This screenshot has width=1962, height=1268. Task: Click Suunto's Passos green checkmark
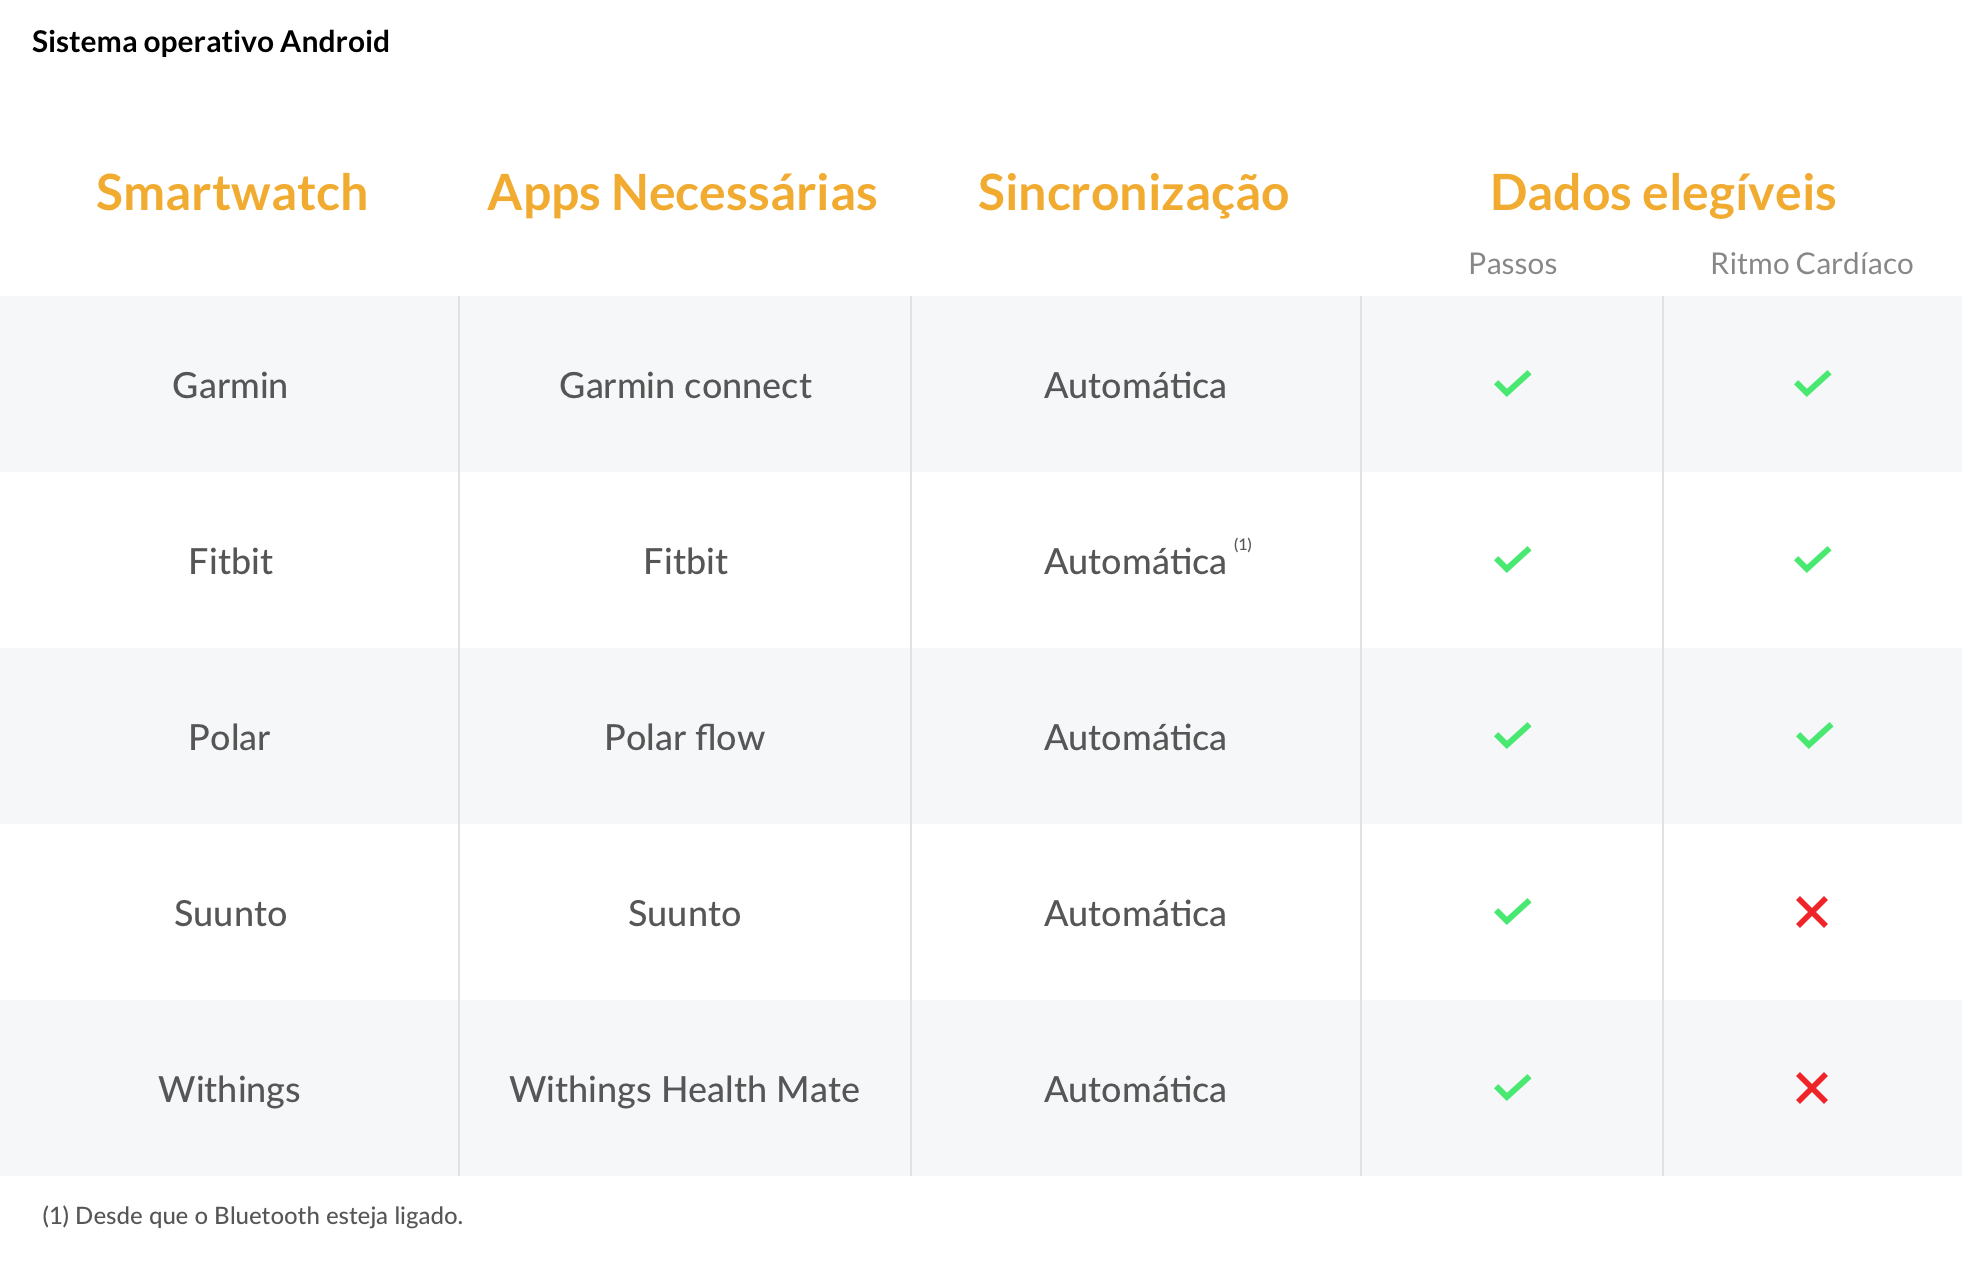coord(1512,912)
